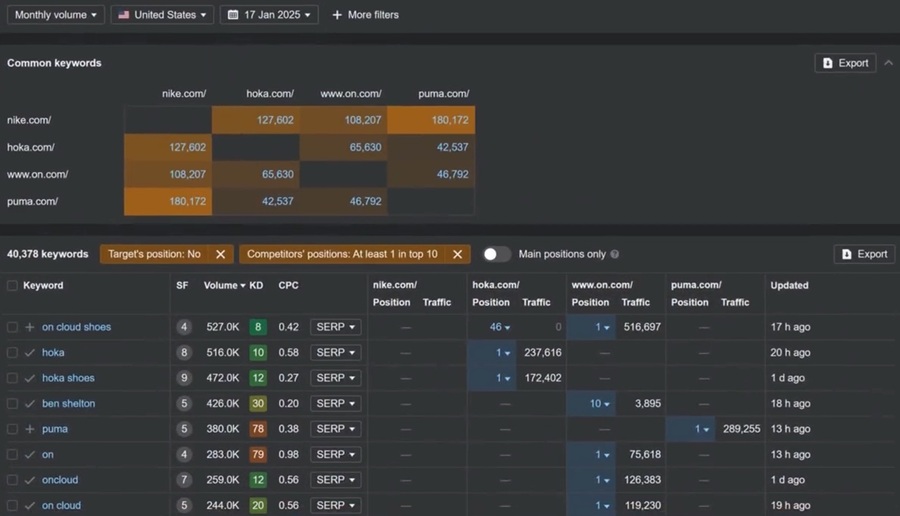
Task: Expand www.on.com position 10 for ben shelton
Action: [x=599, y=404]
